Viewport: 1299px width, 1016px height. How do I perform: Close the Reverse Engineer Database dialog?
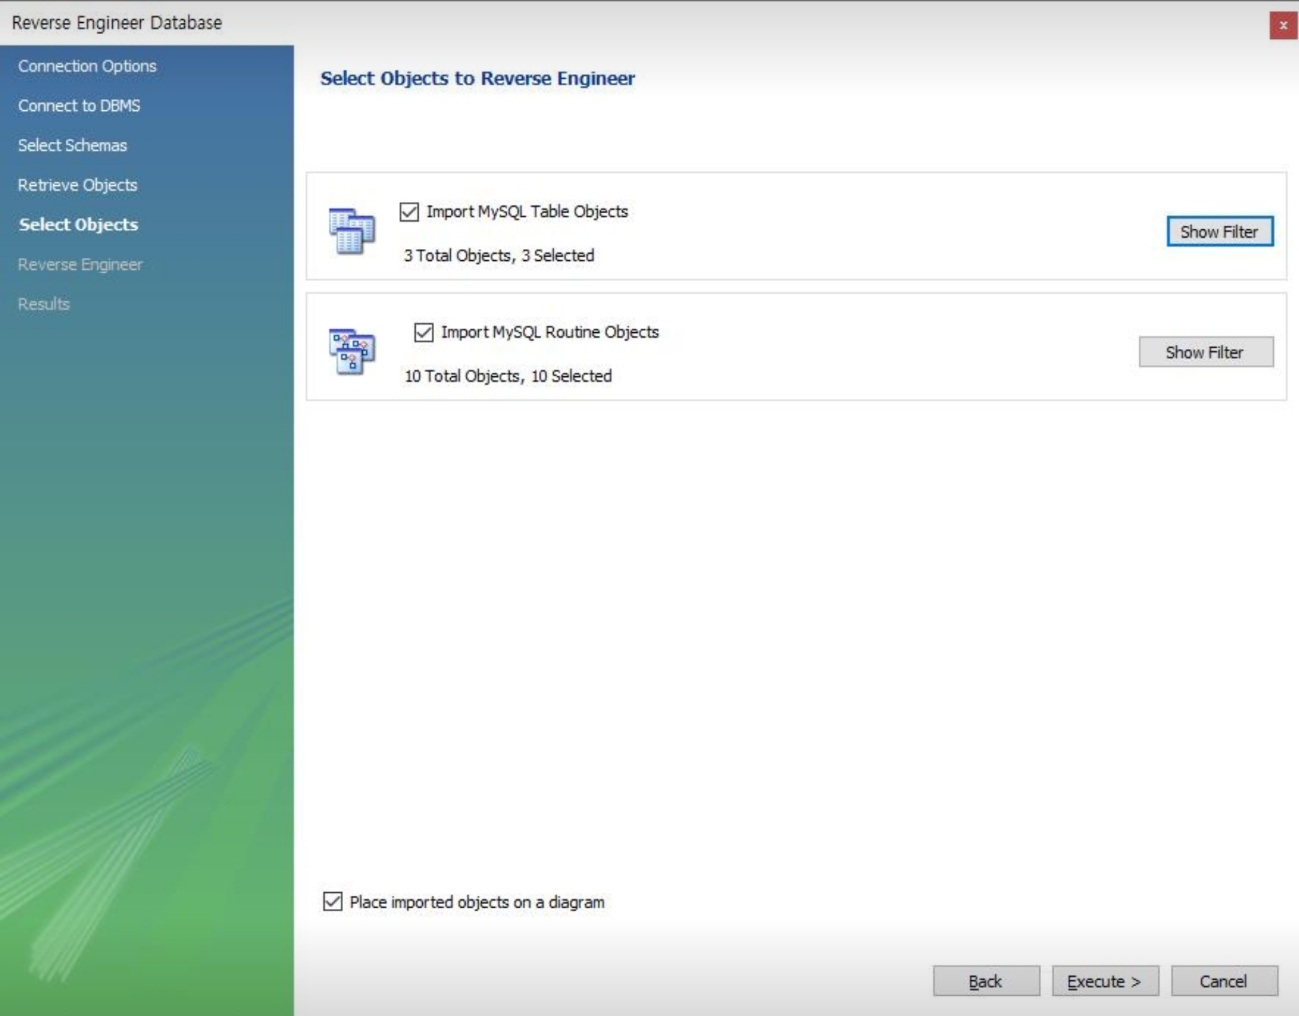(x=1283, y=25)
